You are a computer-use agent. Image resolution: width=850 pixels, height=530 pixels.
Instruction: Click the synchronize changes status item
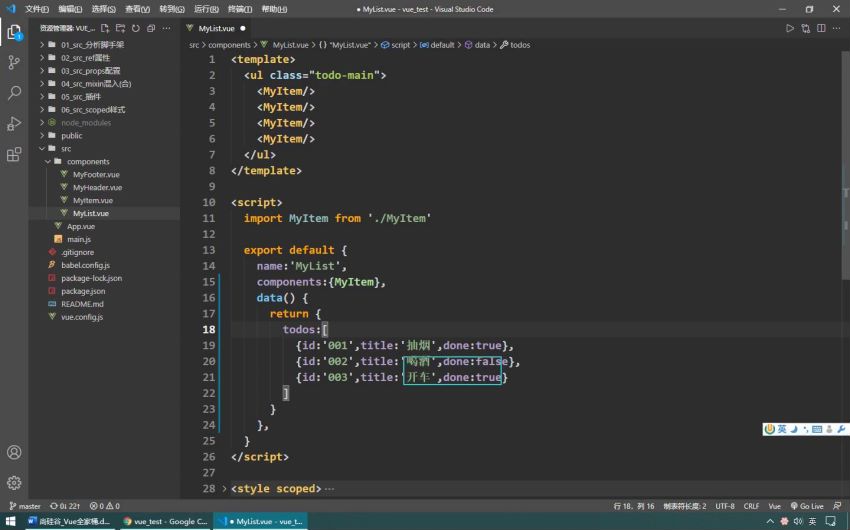[x=65, y=506]
